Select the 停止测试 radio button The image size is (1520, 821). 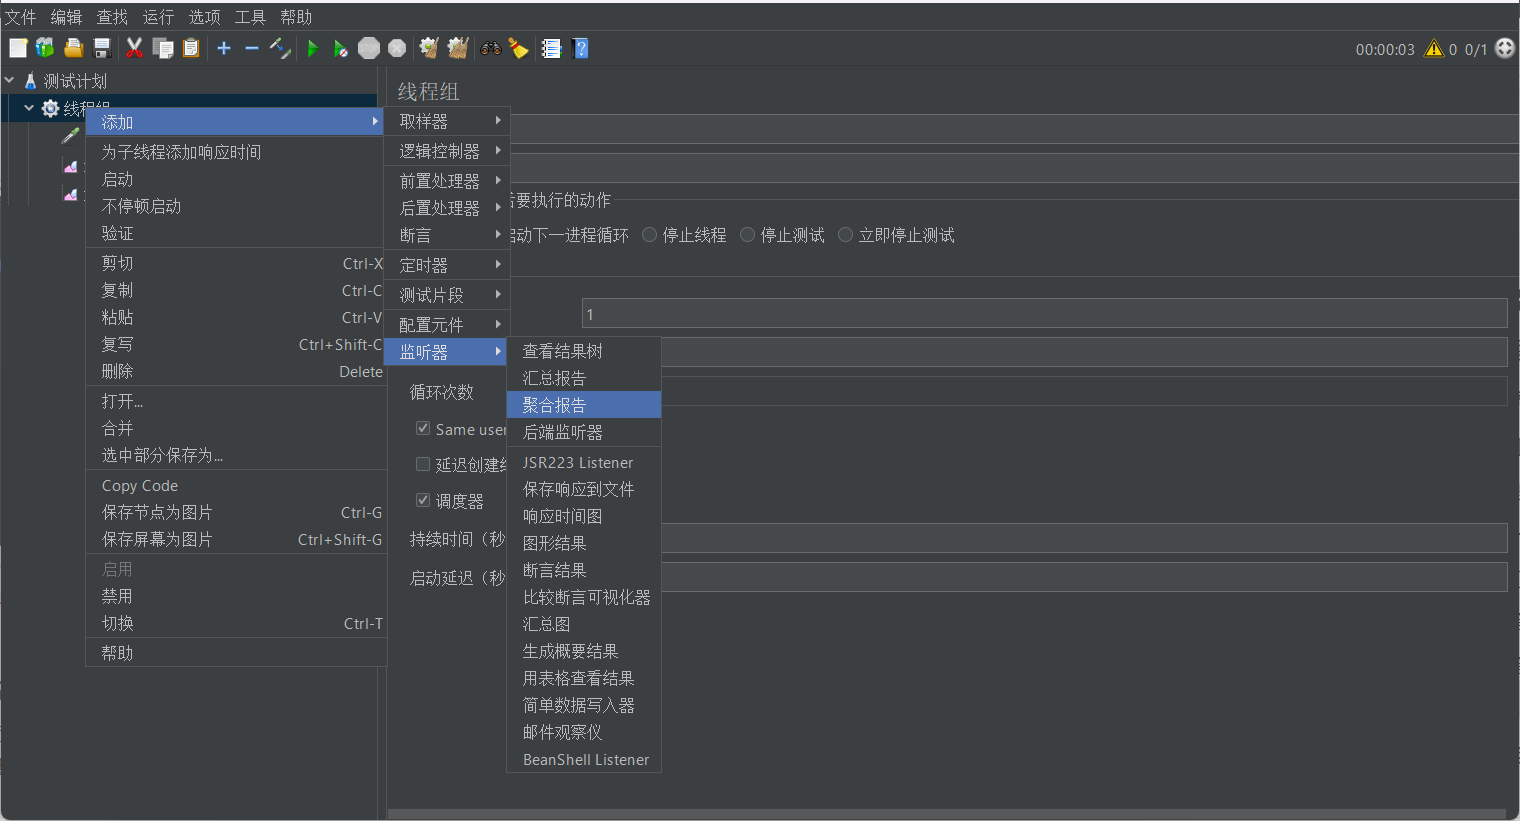[x=748, y=235]
